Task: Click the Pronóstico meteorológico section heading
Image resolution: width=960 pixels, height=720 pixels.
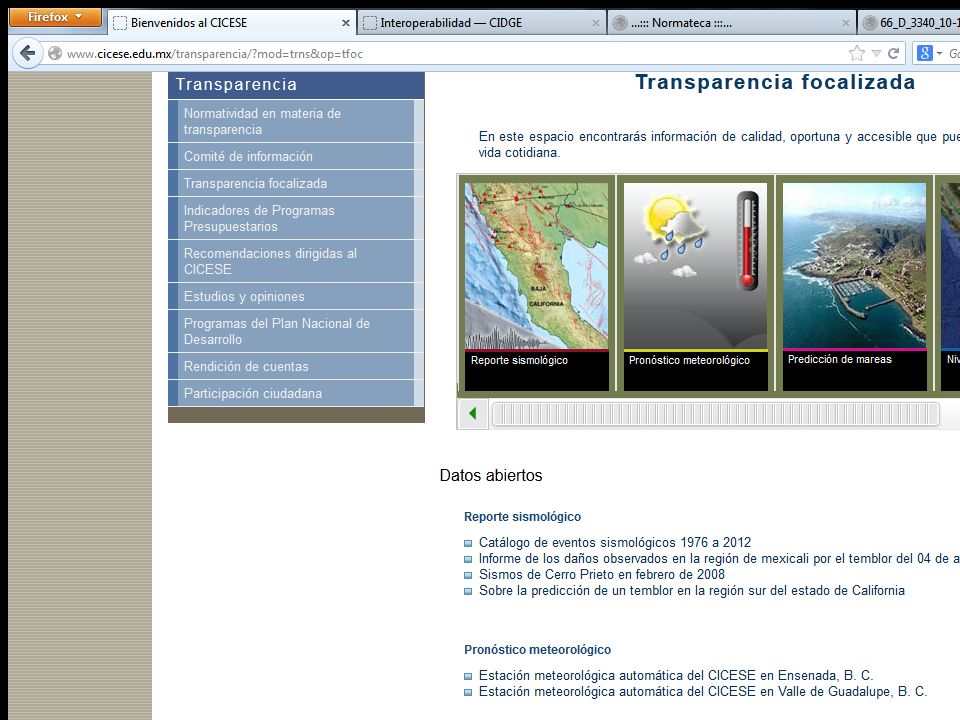Action: coord(538,650)
